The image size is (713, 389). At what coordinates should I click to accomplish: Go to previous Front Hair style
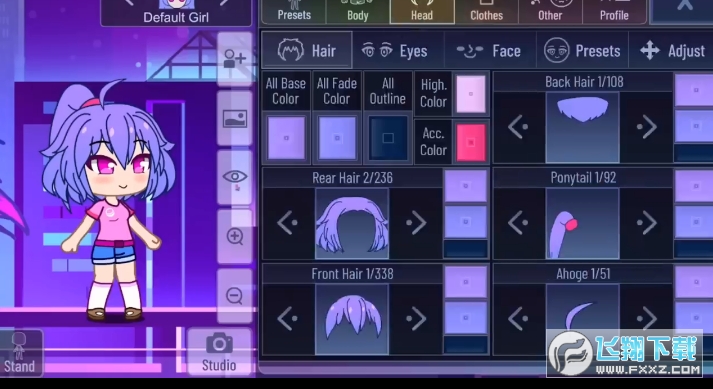(288, 318)
